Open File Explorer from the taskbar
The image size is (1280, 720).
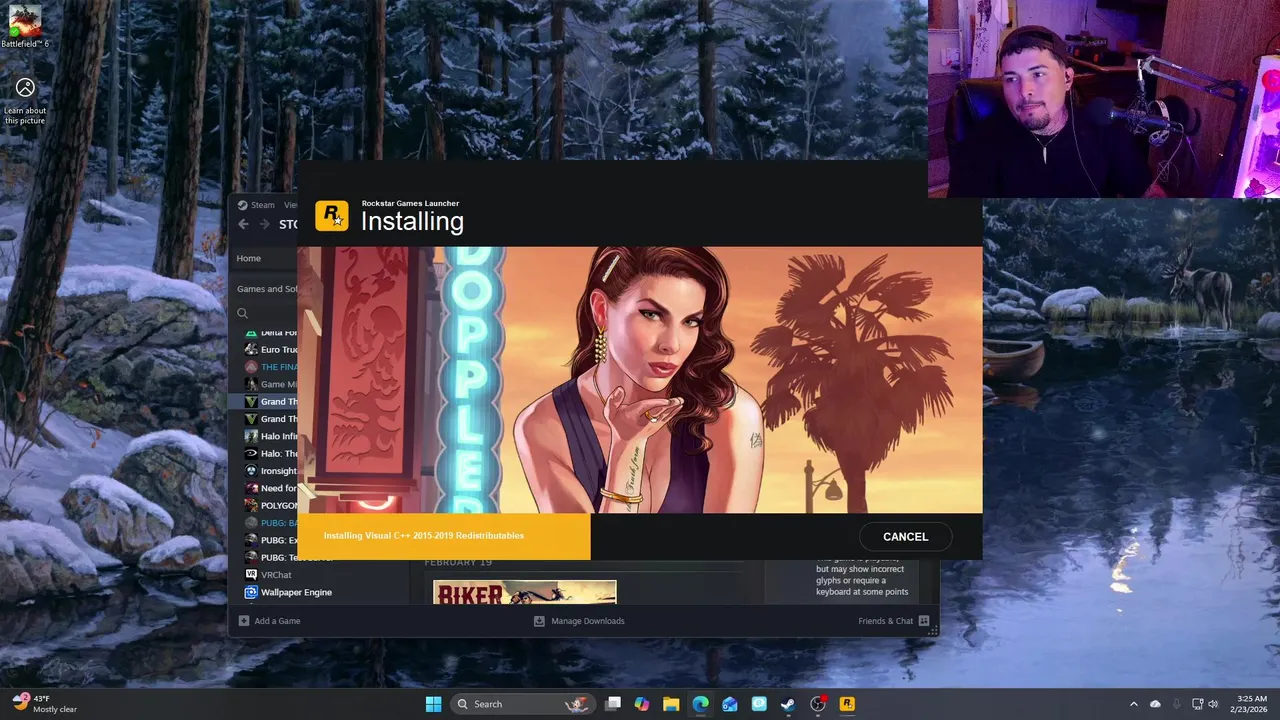coord(671,704)
